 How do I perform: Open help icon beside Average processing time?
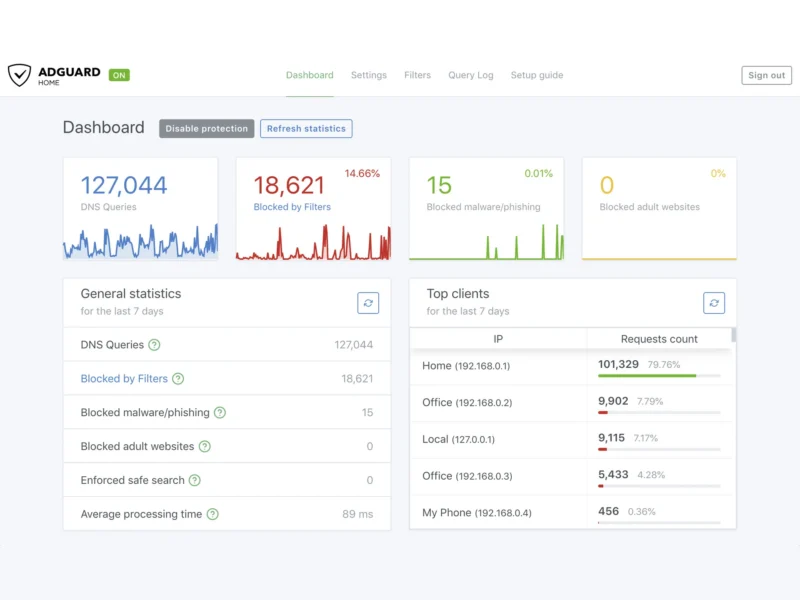coord(213,514)
